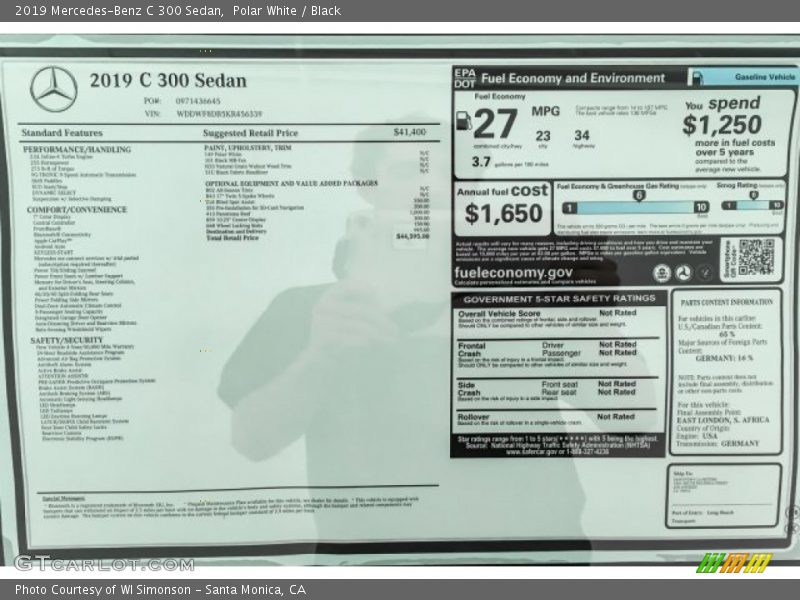Image resolution: width=800 pixels, height=600 pixels.
Task: Click 'Polar White / Black' in title bar
Action: pos(287,11)
